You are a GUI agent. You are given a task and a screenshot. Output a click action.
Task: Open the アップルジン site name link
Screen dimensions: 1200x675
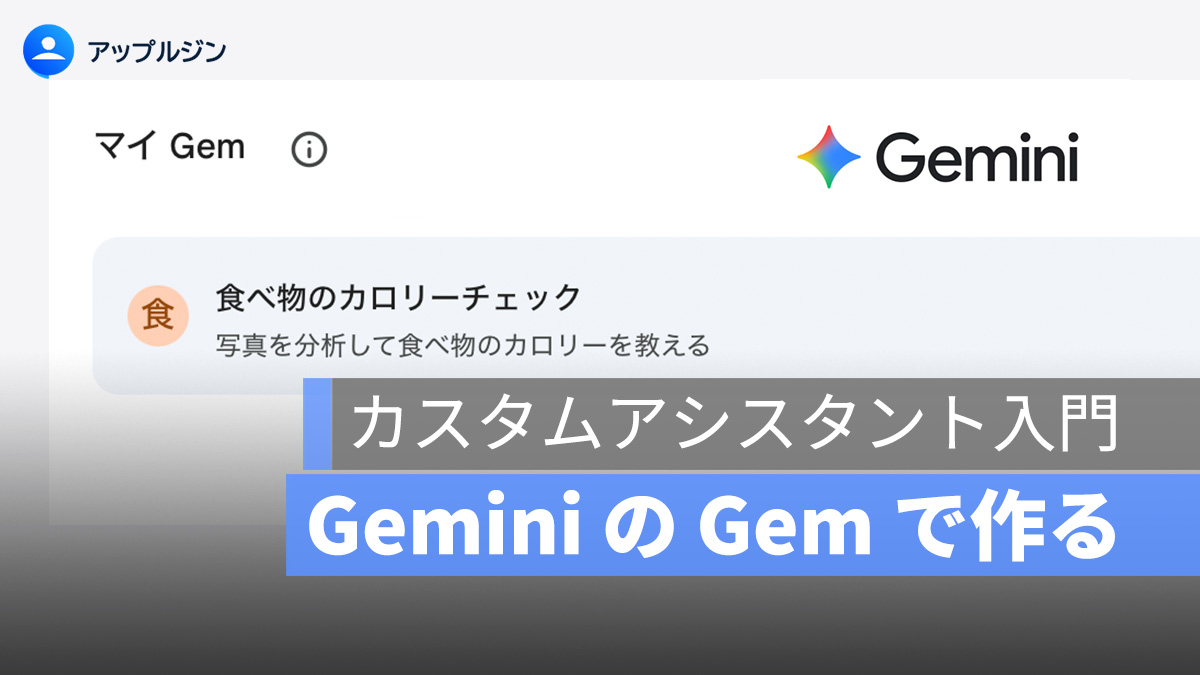coord(156,51)
